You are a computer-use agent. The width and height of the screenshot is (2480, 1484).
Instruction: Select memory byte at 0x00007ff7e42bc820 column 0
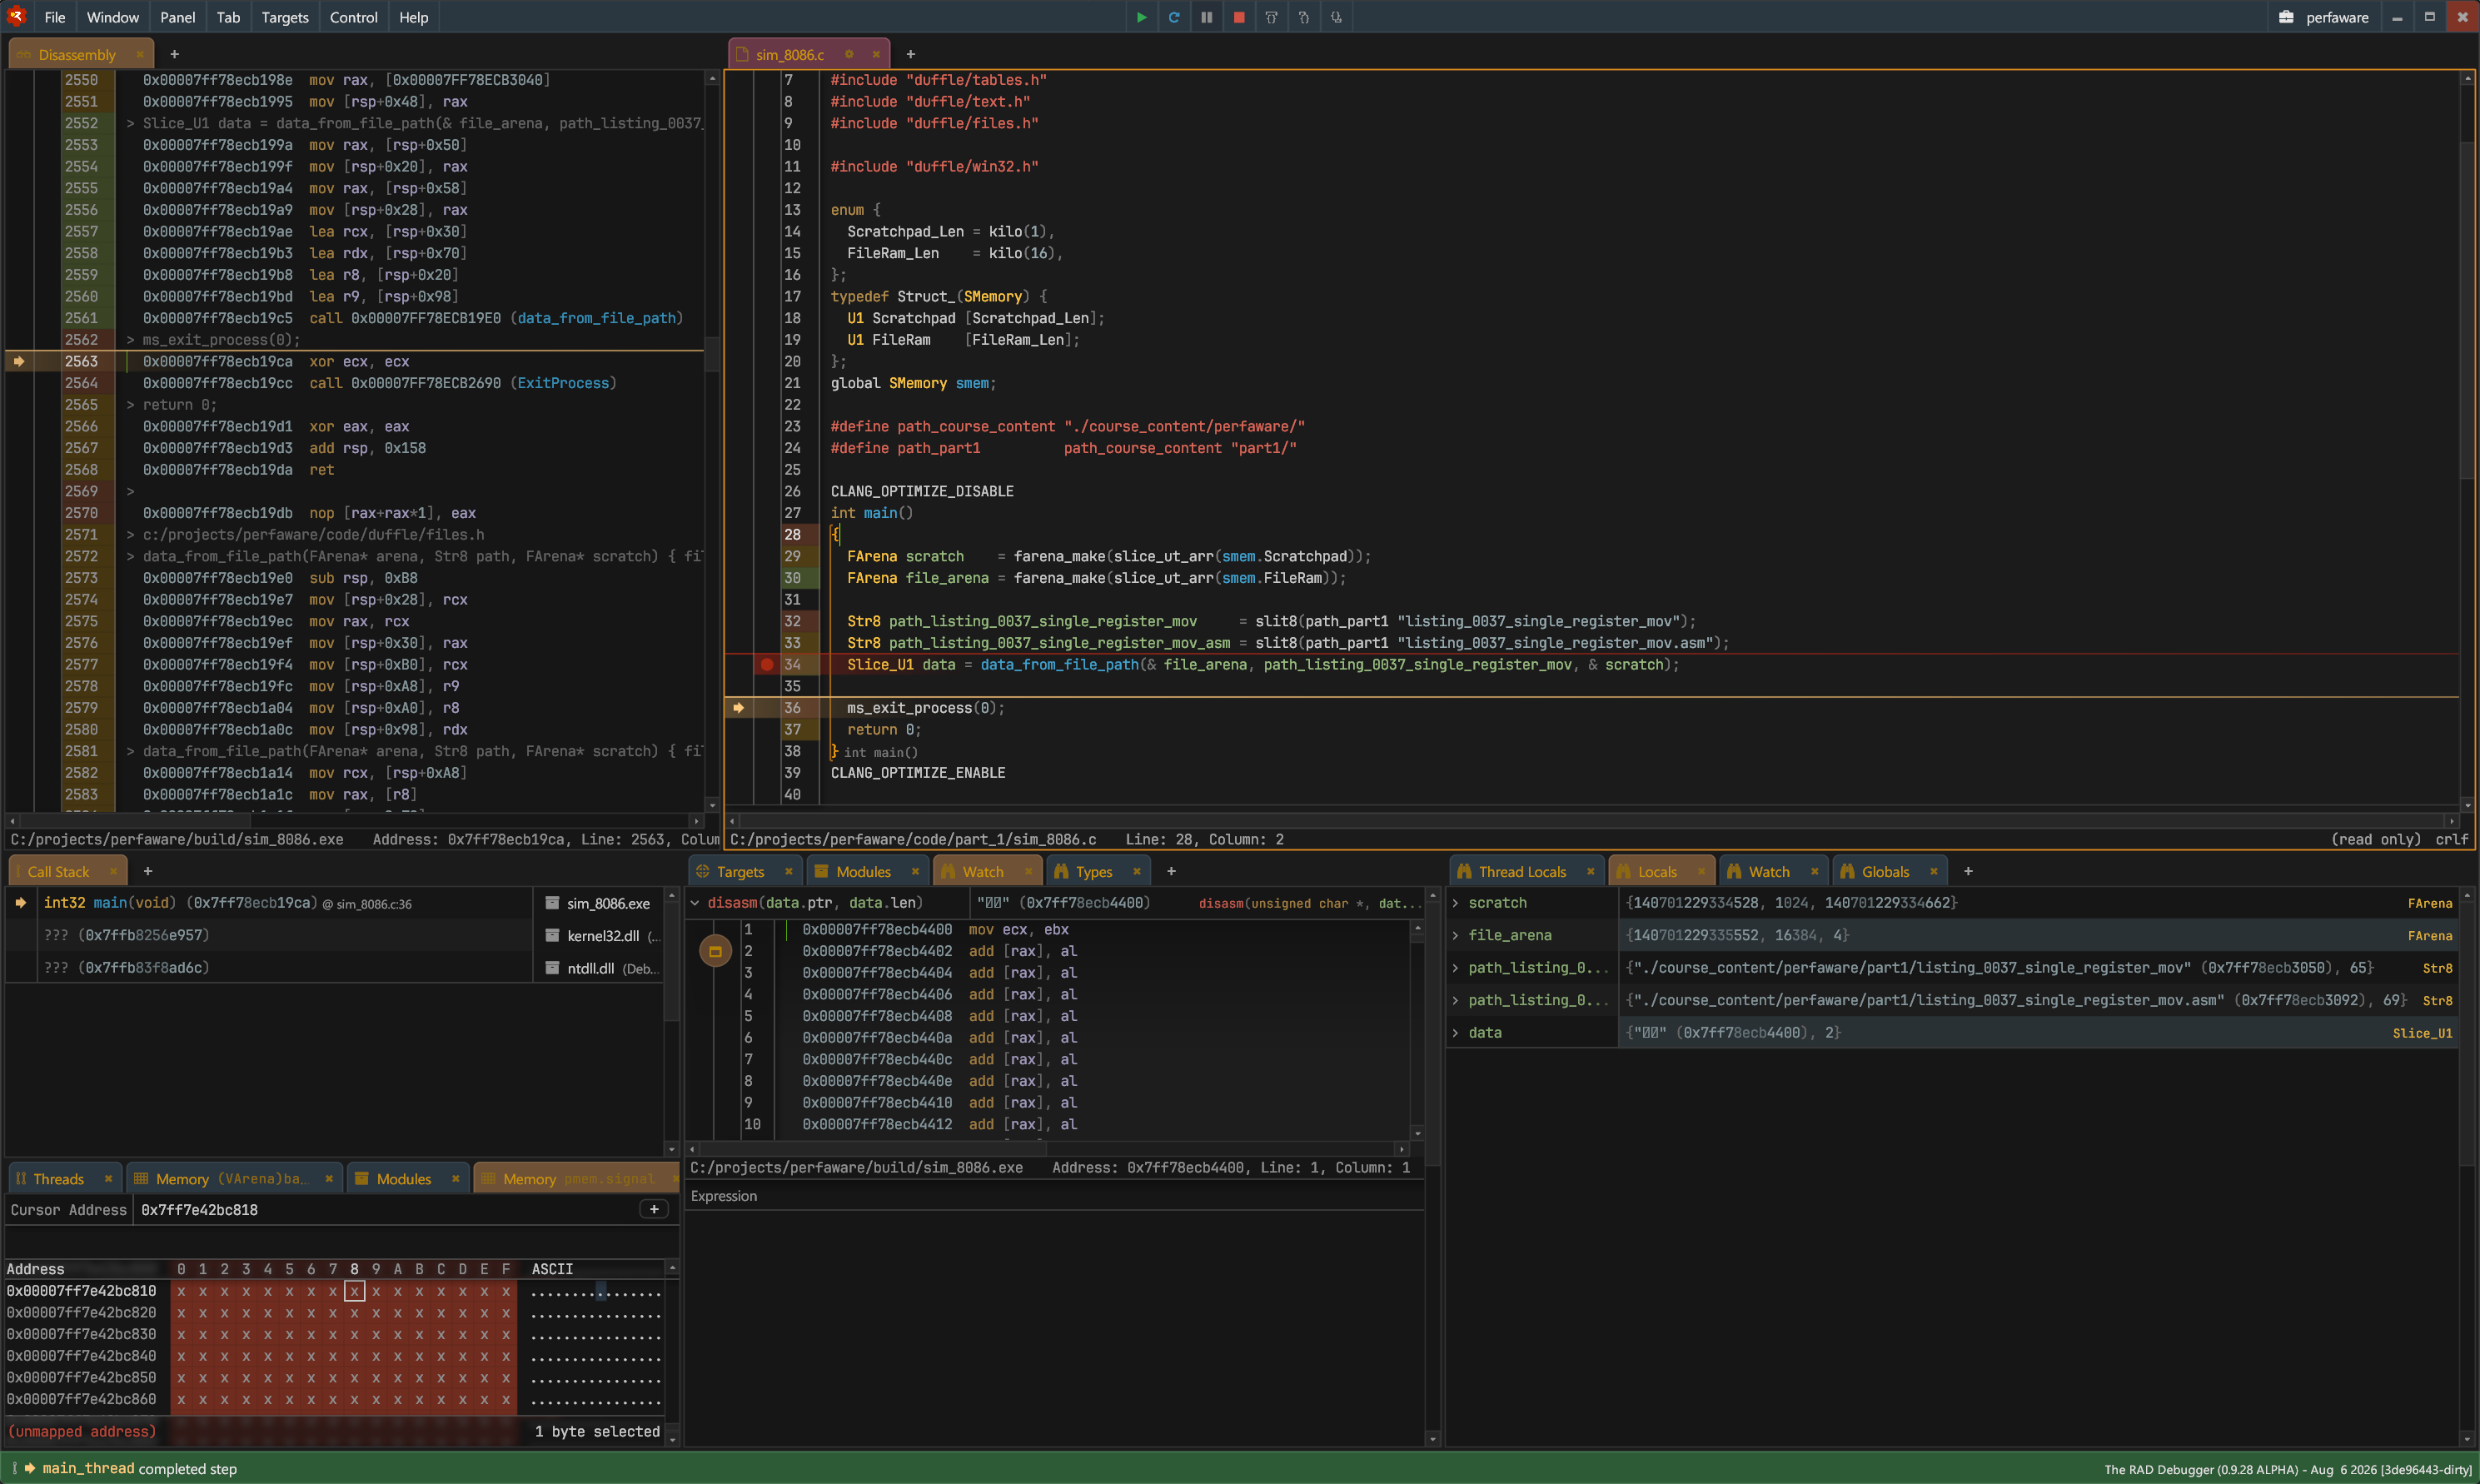(181, 1313)
